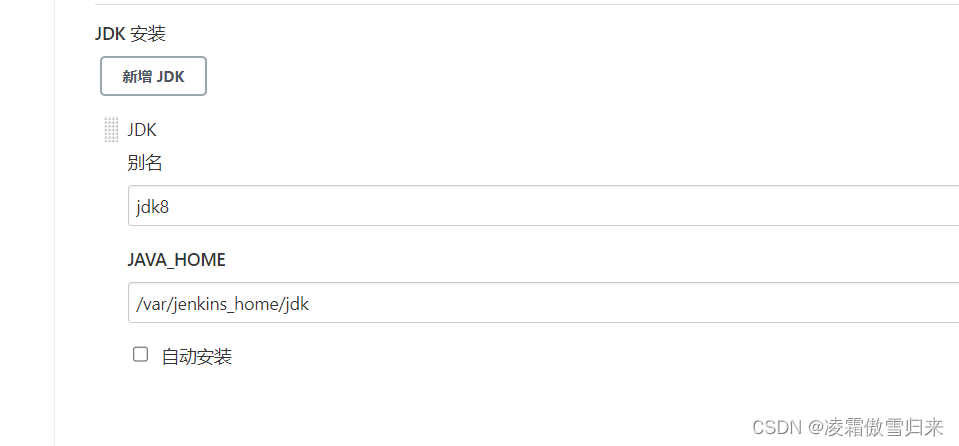Select the JDK 安装 section heading
This screenshot has width=959, height=446.
[130, 33]
